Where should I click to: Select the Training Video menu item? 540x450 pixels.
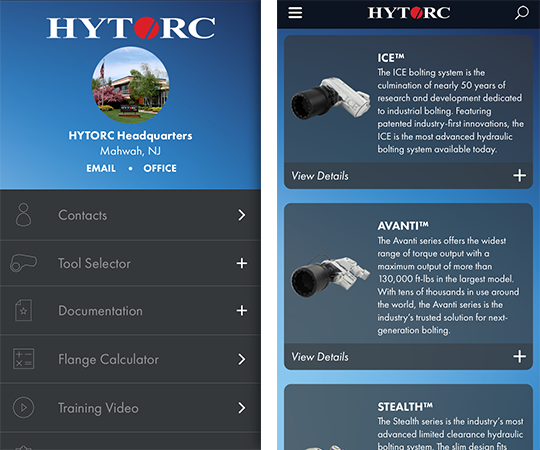(130, 408)
